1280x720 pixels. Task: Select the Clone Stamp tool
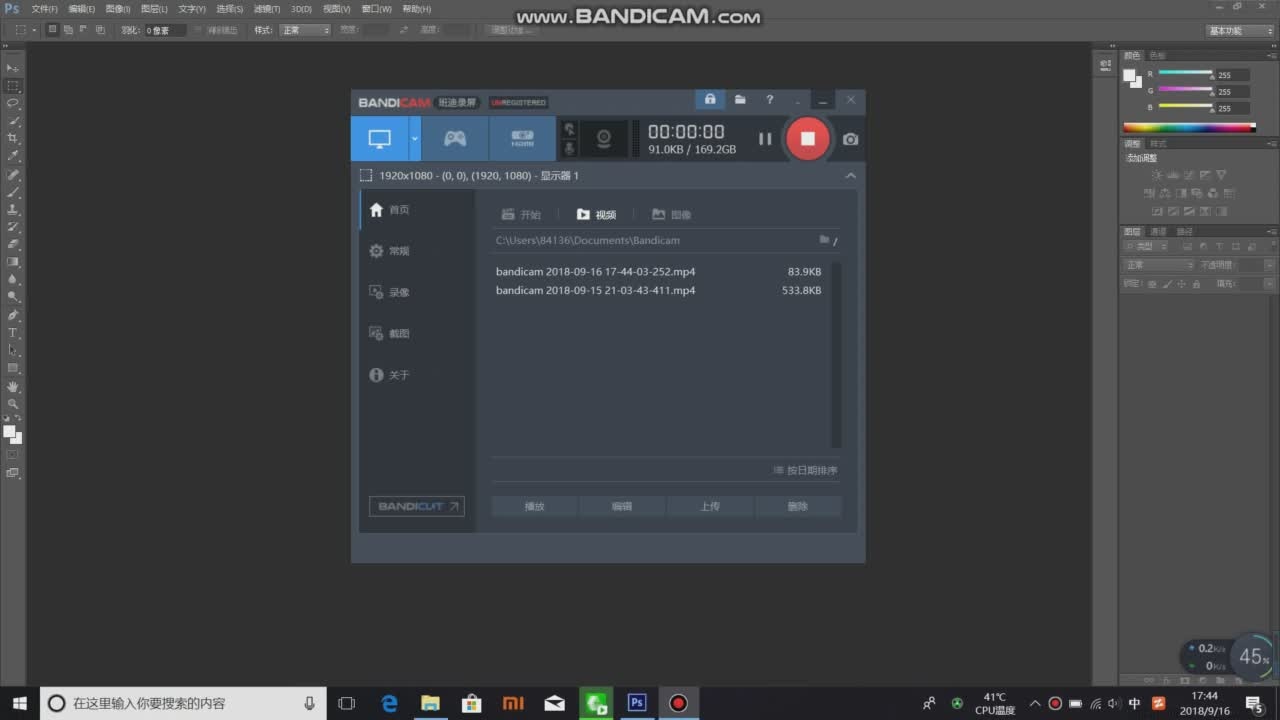coord(13,210)
